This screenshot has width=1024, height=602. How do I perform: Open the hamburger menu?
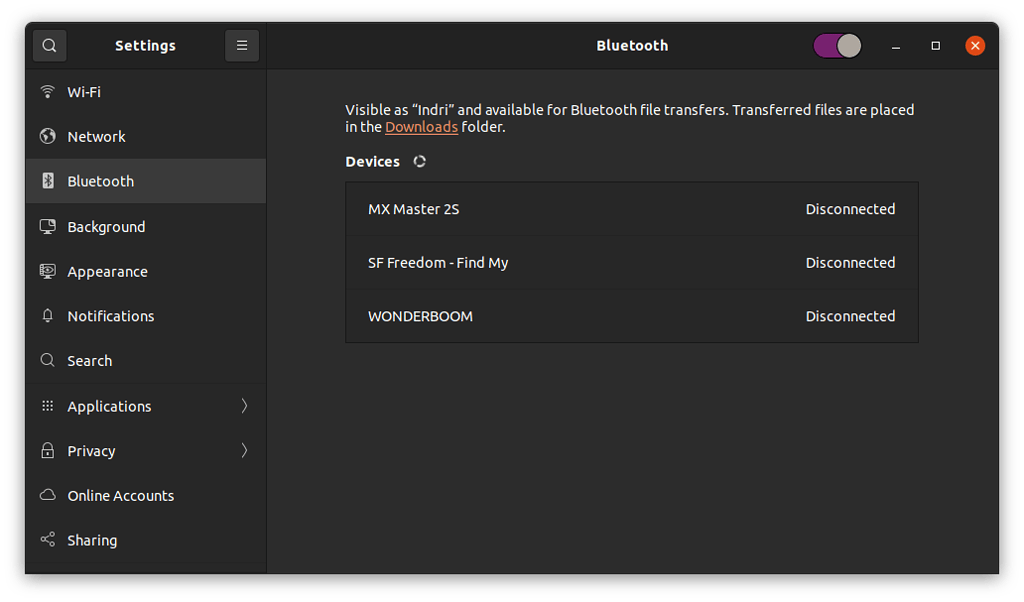(x=241, y=45)
